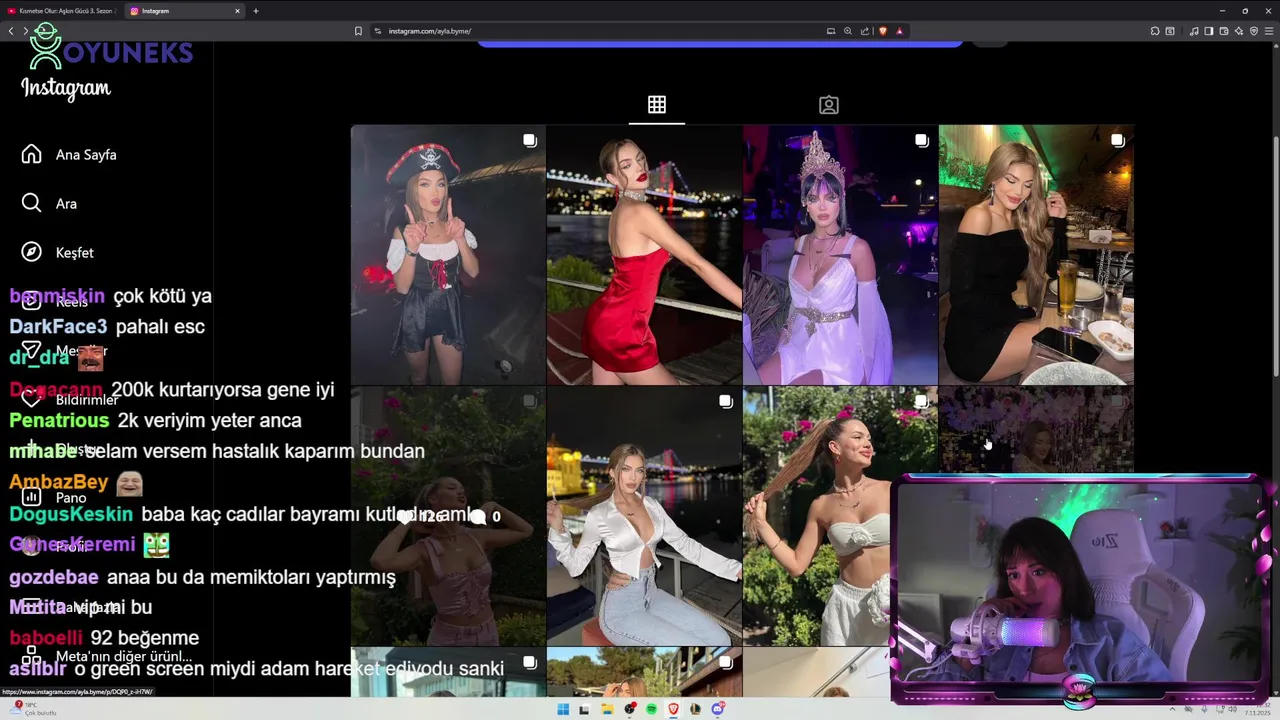Open Brave Rewards triangle icon
The width and height of the screenshot is (1280, 720).
900,31
